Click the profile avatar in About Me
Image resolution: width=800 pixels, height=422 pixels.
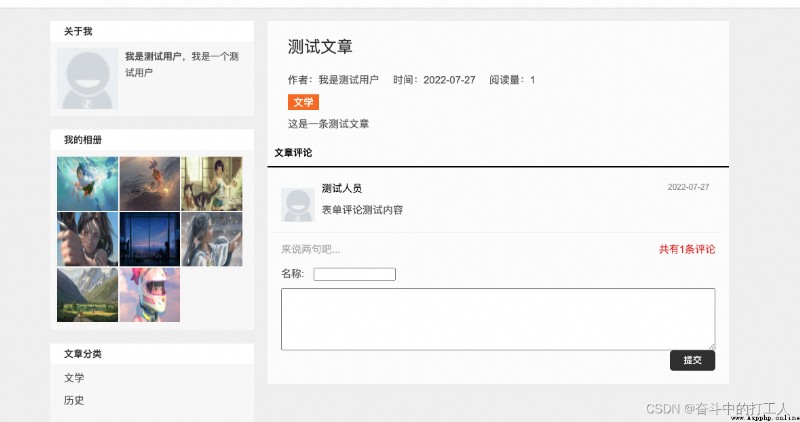[87, 79]
